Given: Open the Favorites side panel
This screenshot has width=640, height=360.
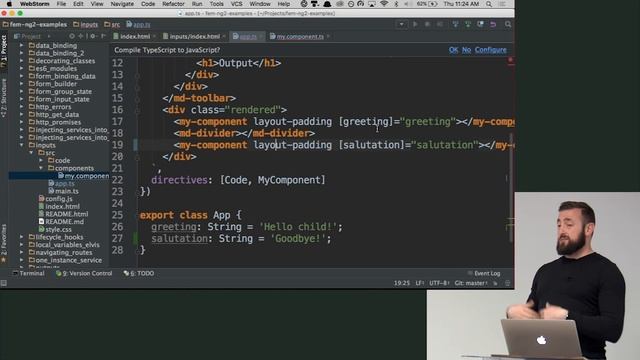Looking at the screenshot, I should point(4,244).
